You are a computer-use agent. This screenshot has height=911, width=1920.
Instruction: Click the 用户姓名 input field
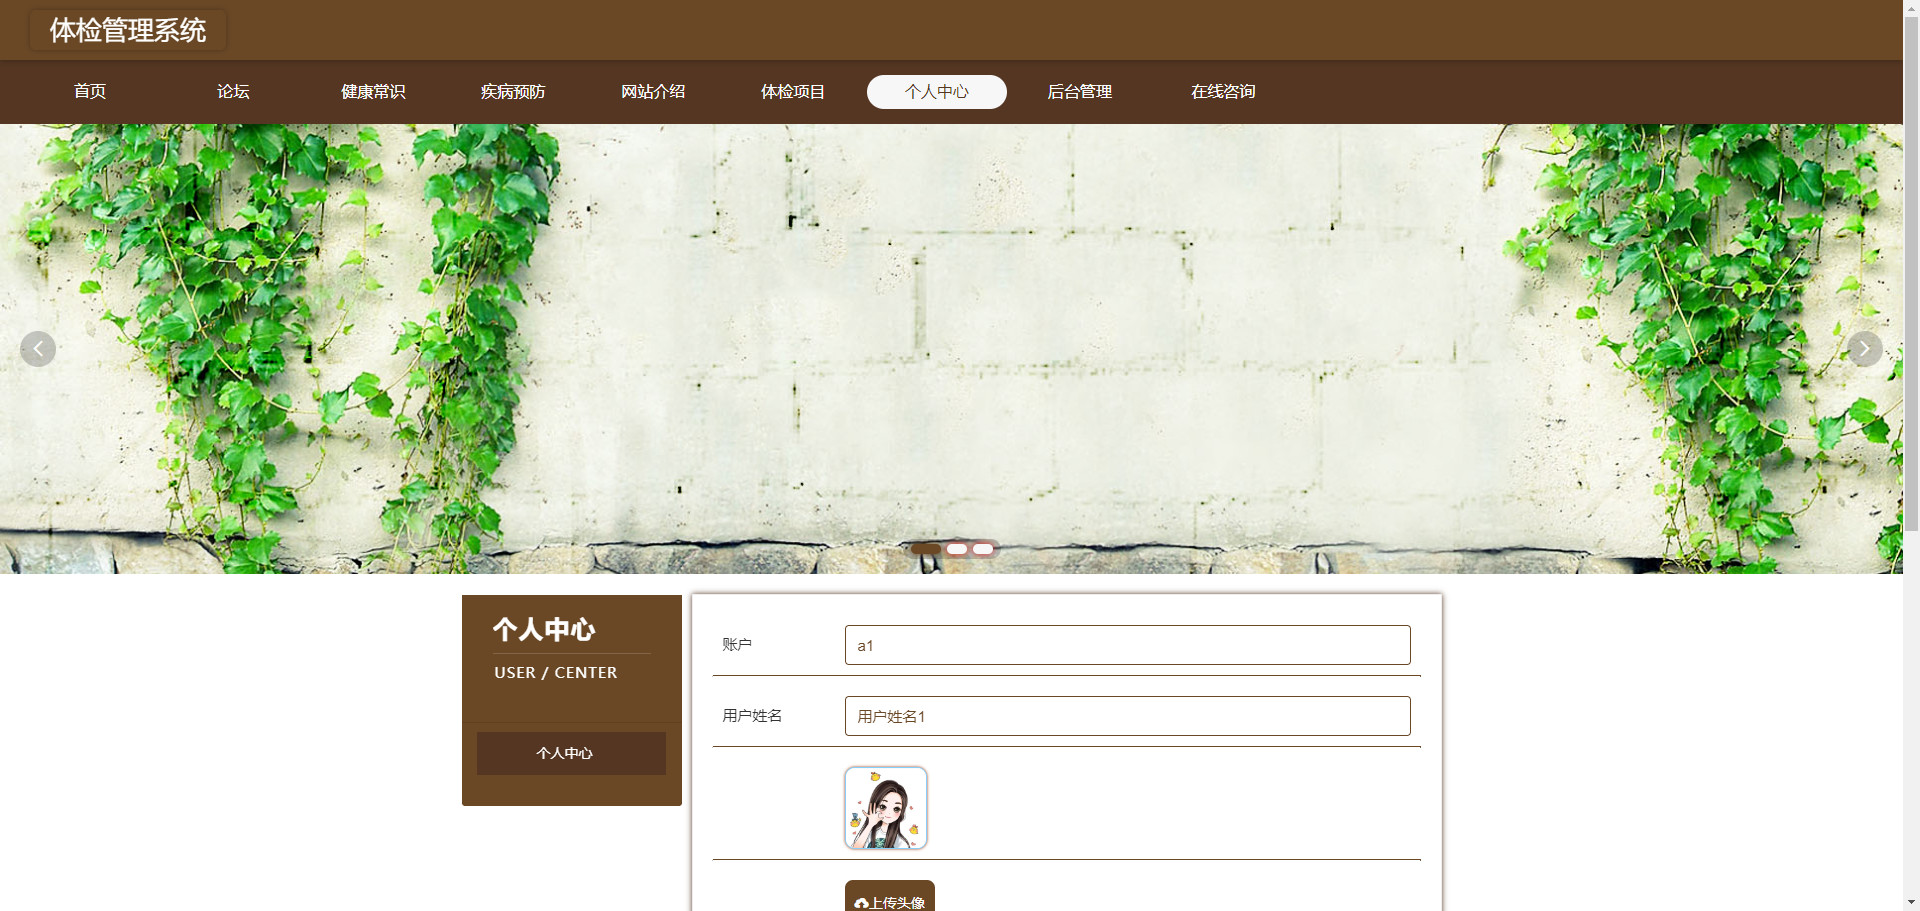(x=1127, y=716)
